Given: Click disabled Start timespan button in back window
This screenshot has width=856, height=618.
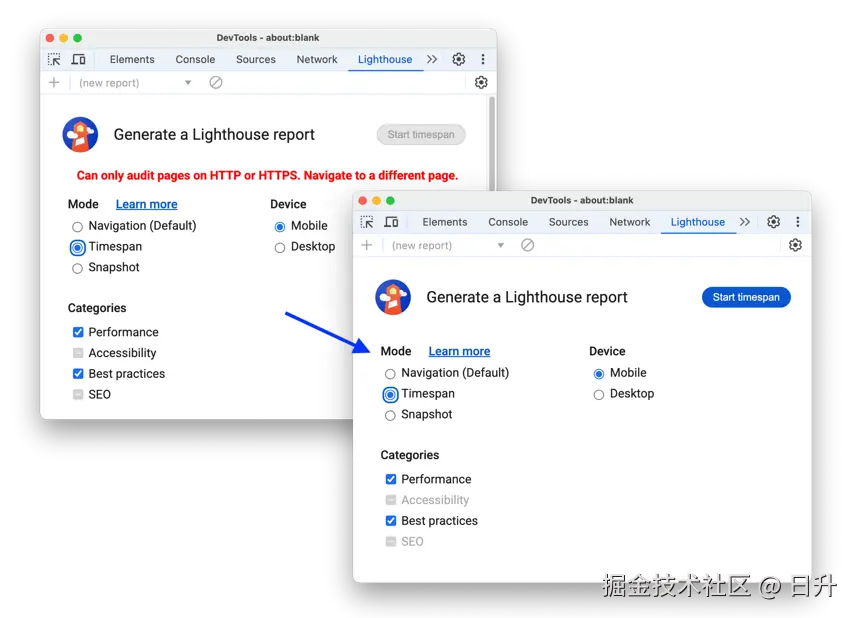Looking at the screenshot, I should (x=421, y=134).
